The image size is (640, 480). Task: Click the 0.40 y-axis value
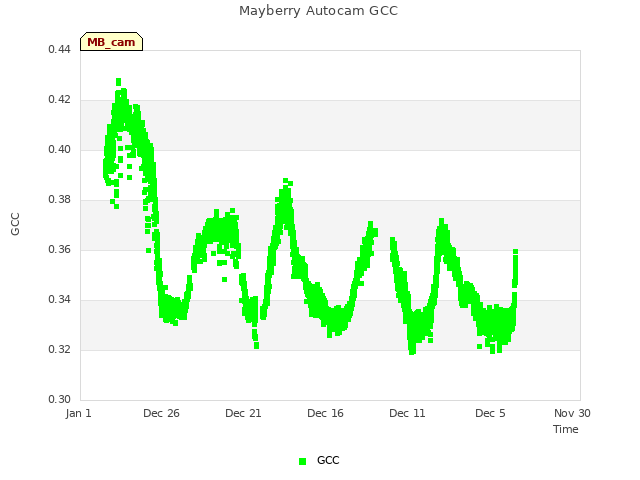click(x=60, y=149)
